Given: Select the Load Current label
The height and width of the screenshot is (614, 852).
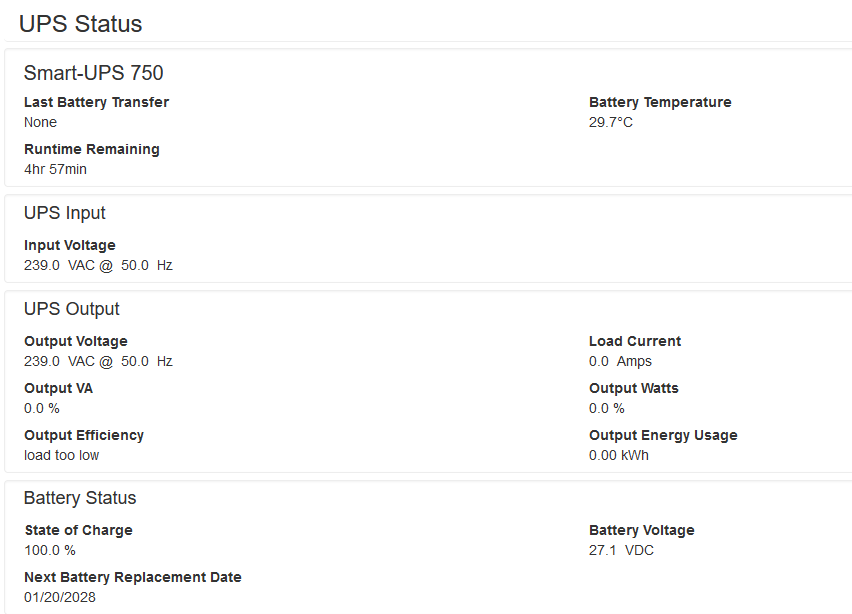Looking at the screenshot, I should click(635, 341).
